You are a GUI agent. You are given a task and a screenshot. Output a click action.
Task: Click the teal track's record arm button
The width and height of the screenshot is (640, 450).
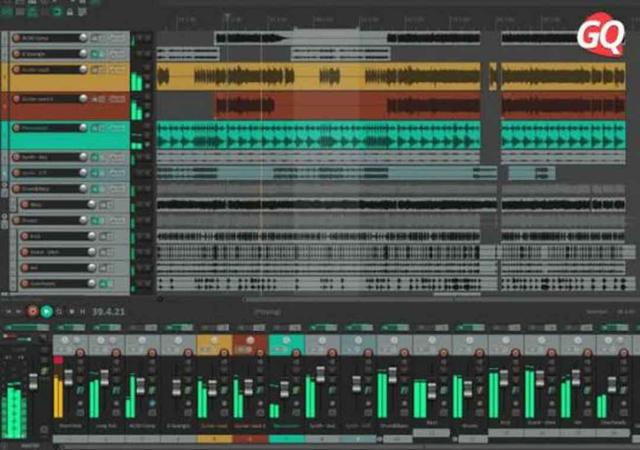pos(16,128)
